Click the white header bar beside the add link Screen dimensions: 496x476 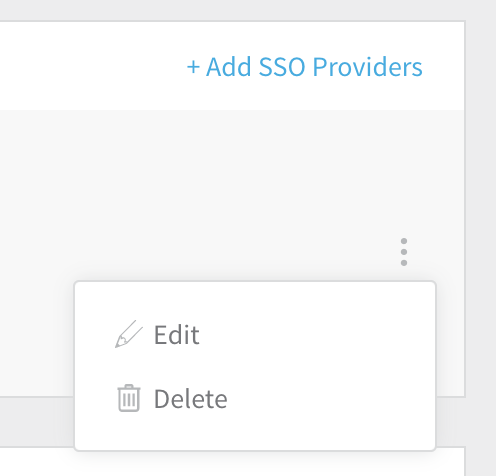pyautogui.click(x=90, y=66)
